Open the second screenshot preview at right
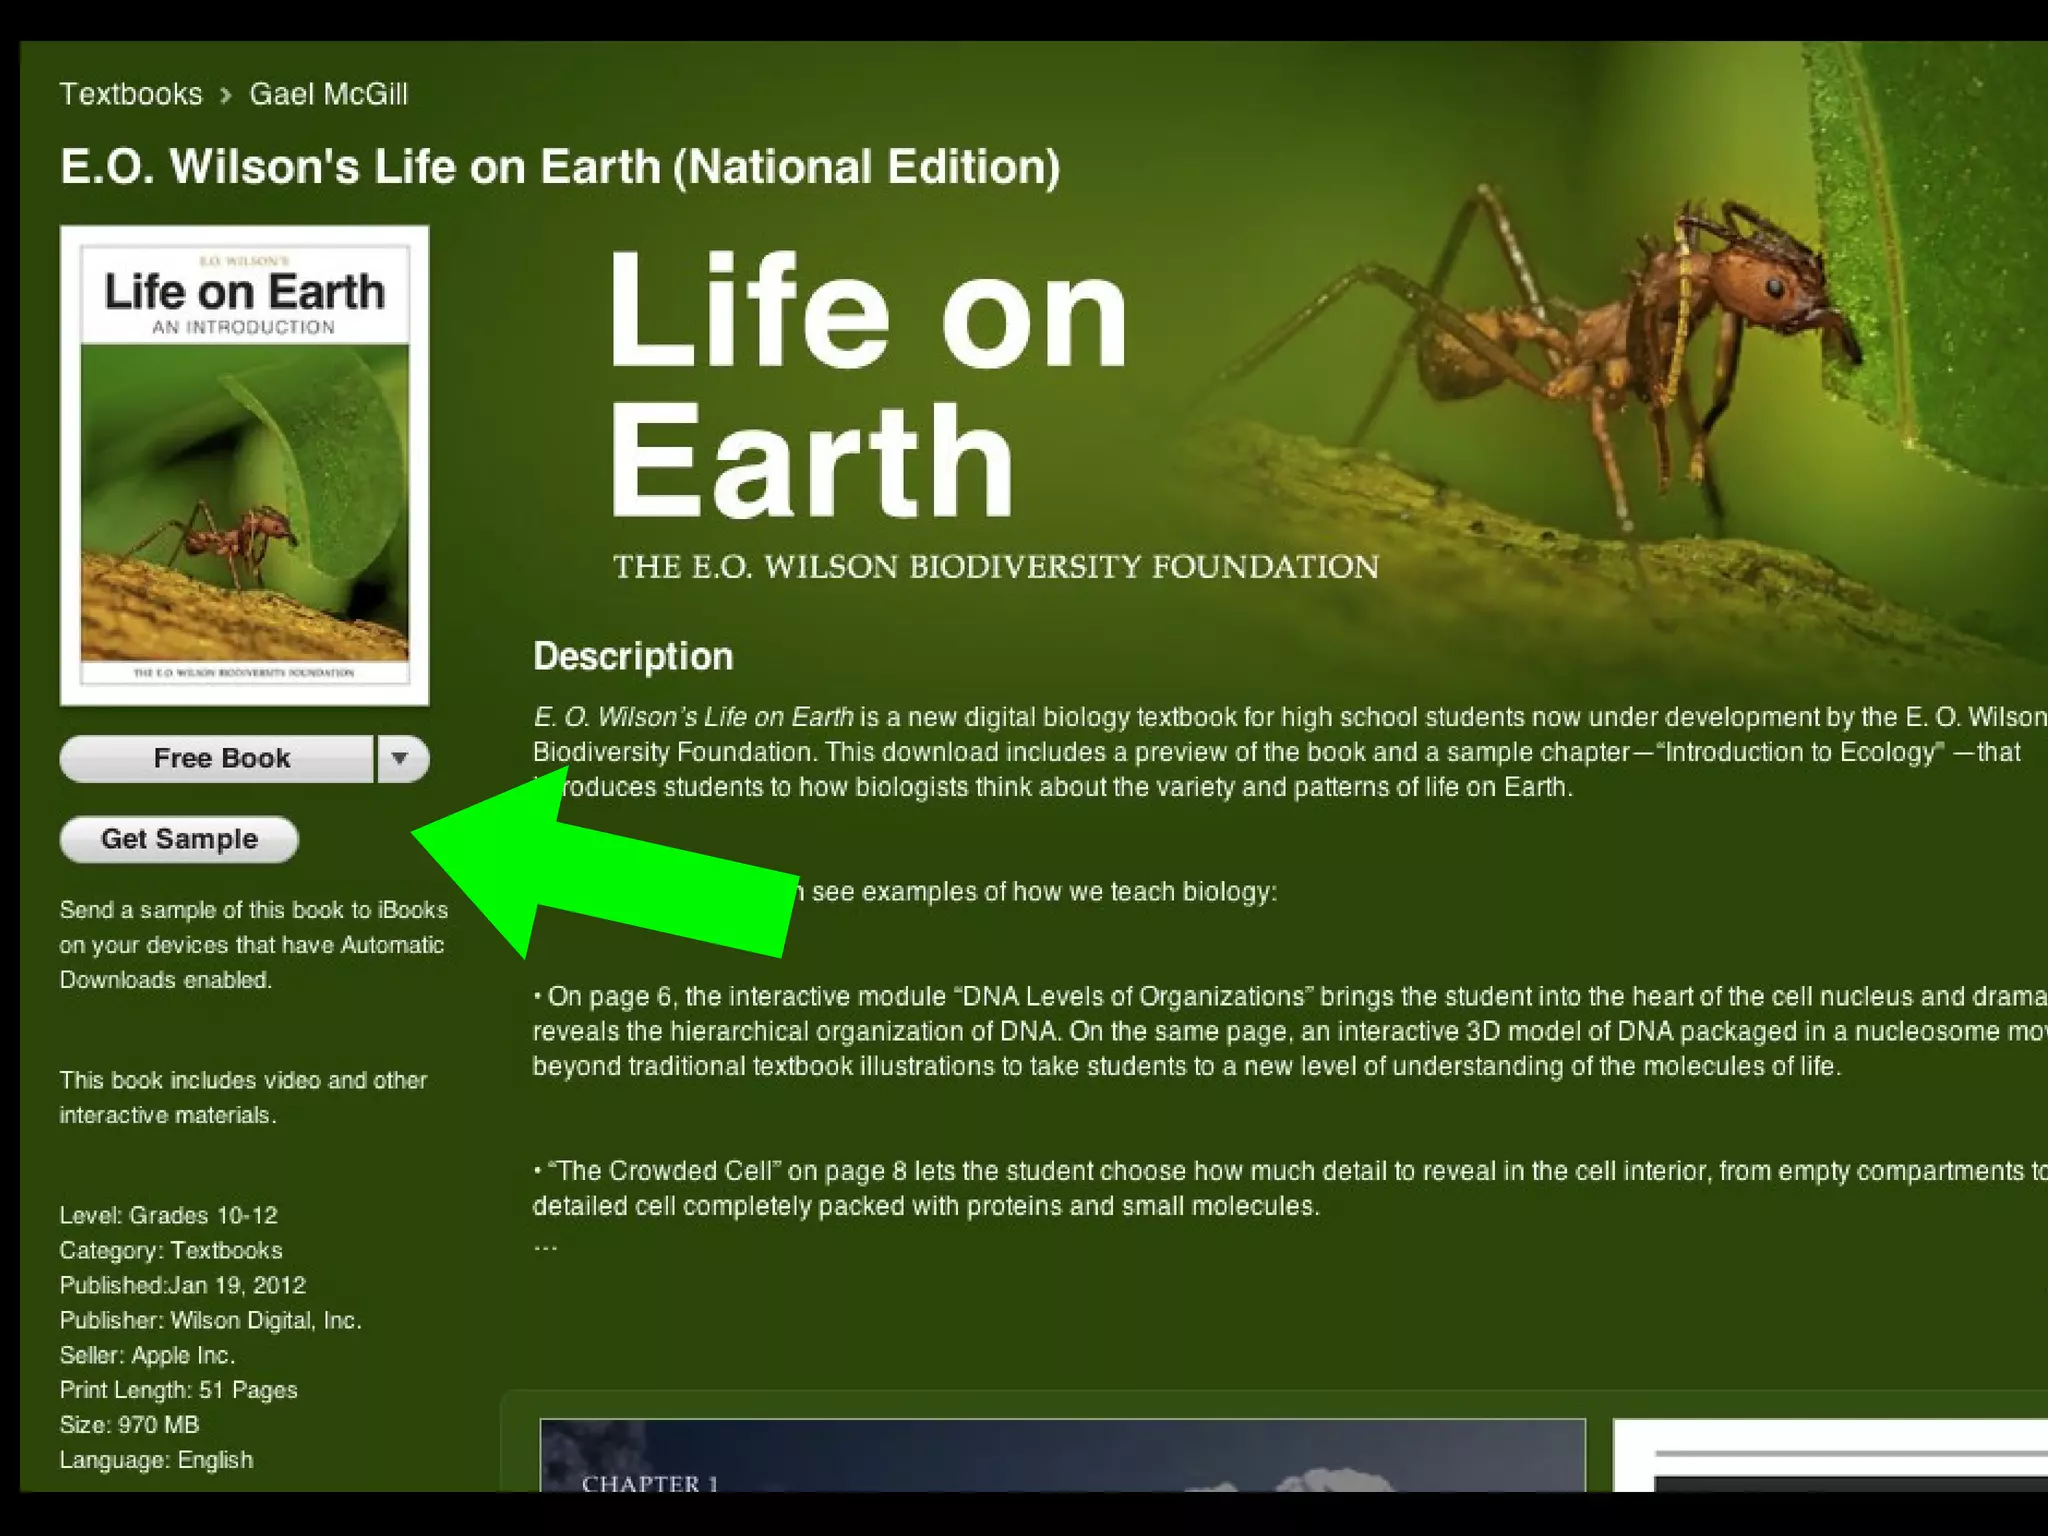This screenshot has width=2048, height=1536. 1830,1455
